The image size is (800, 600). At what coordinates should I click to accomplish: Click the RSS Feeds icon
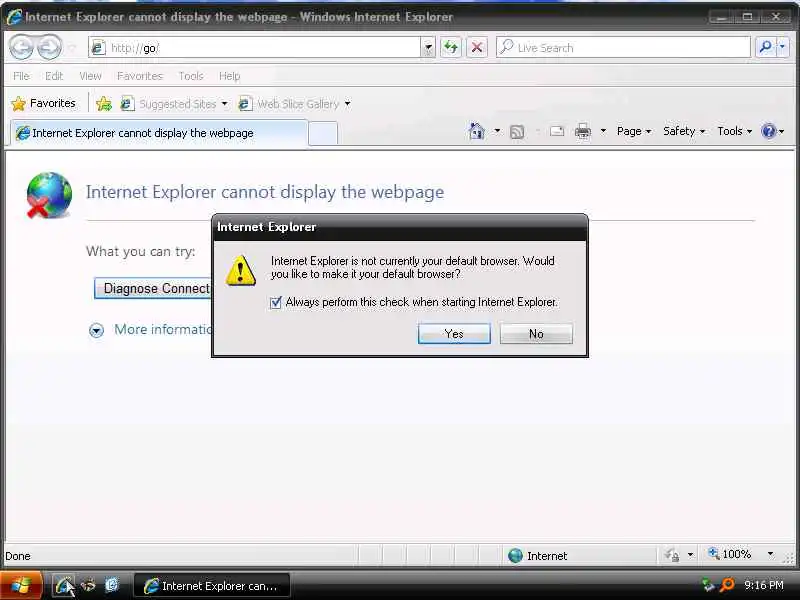coord(517,132)
